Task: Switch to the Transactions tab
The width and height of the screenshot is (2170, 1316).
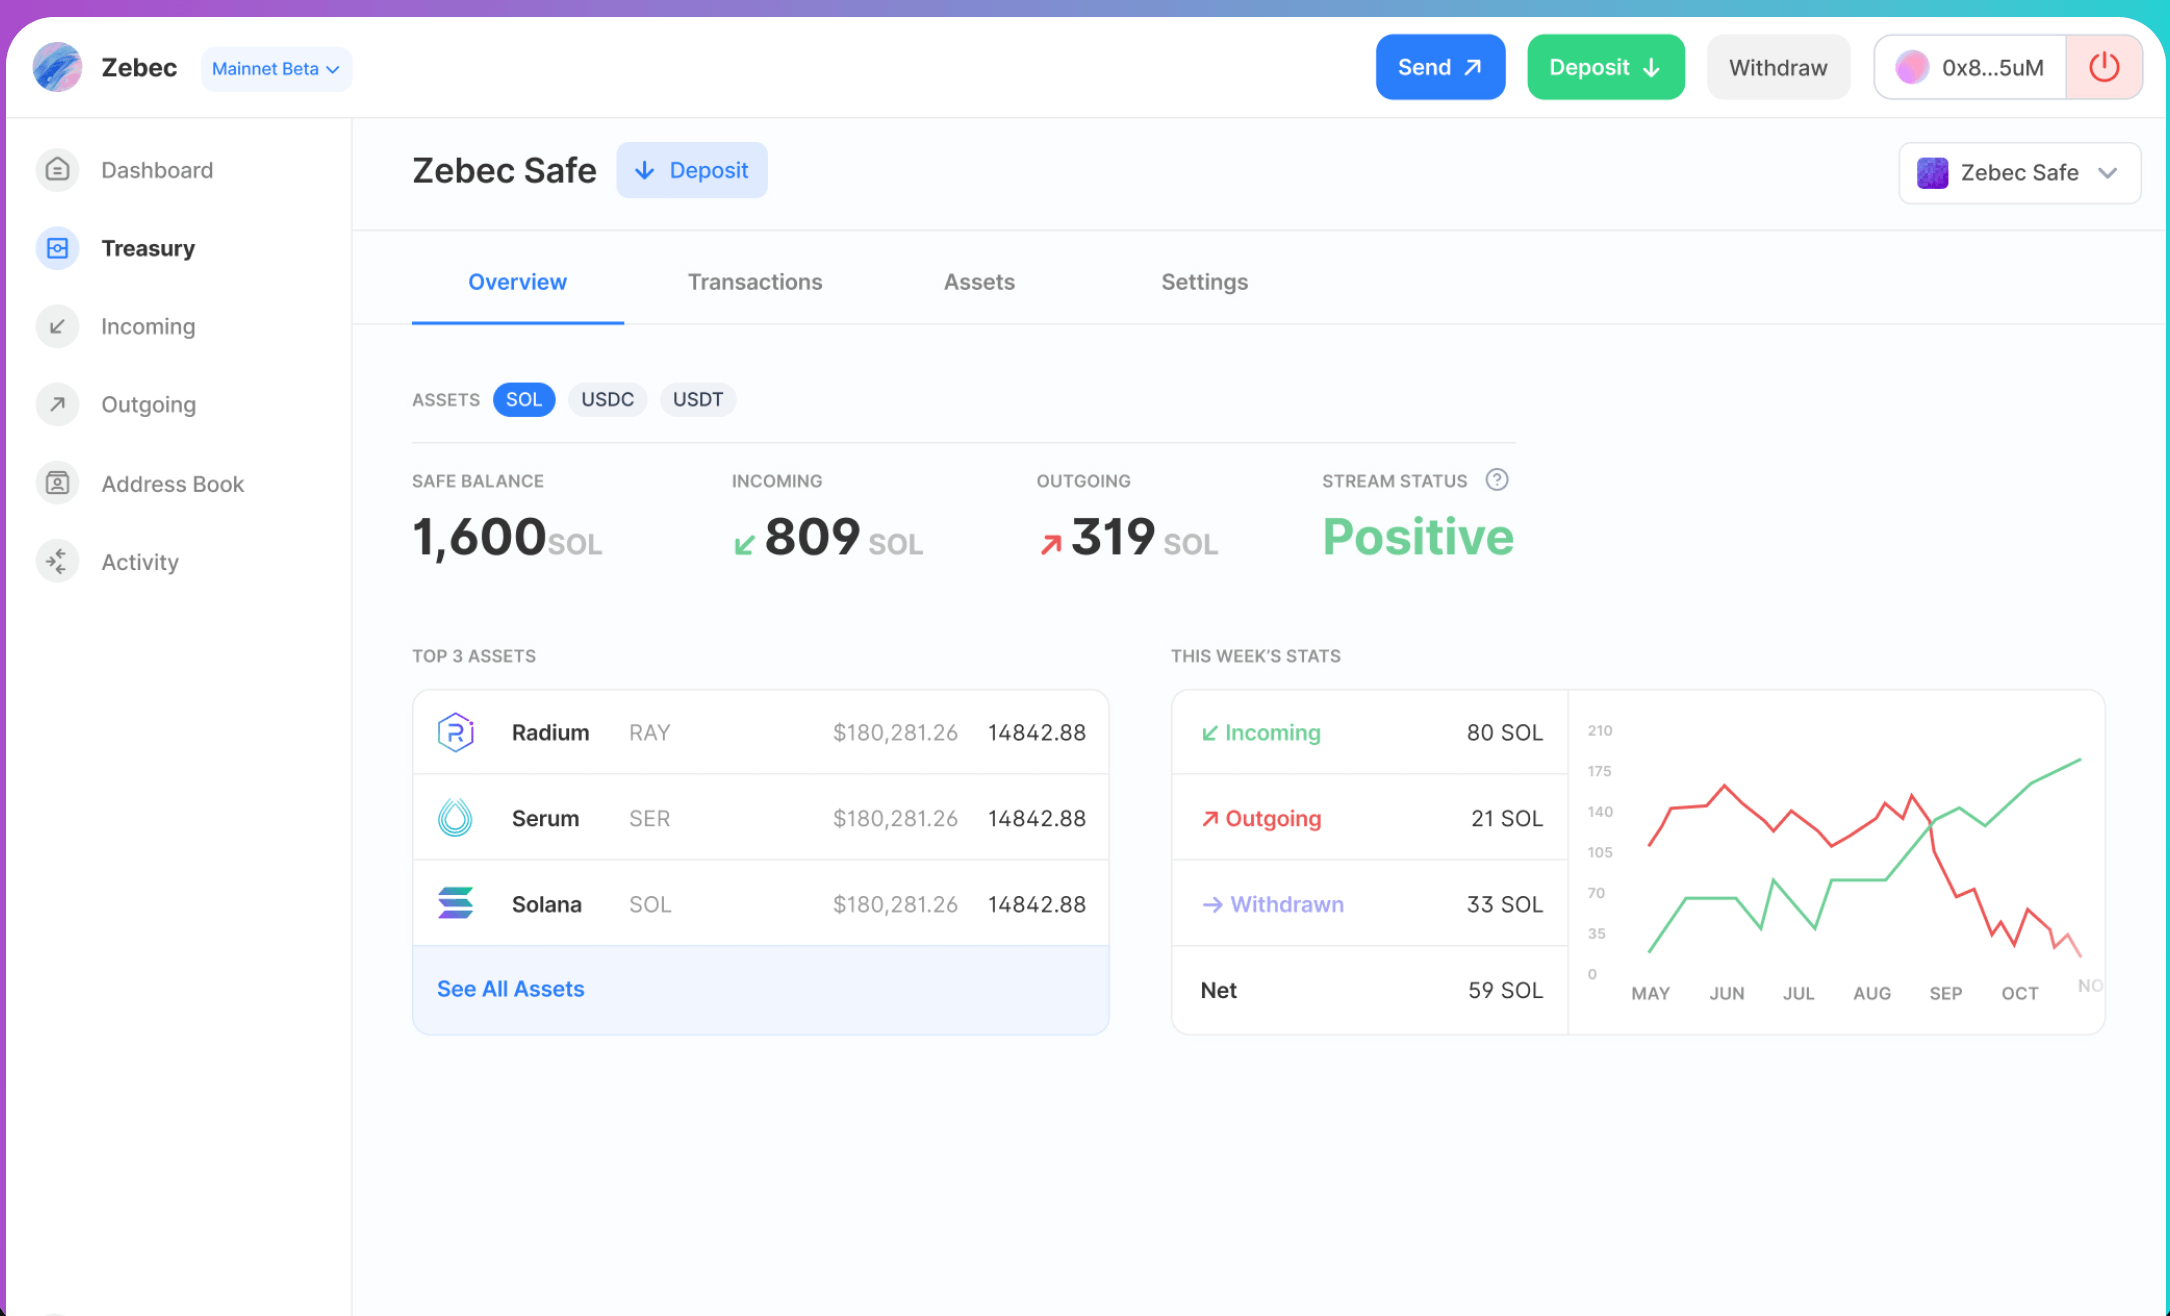Action: coord(755,282)
